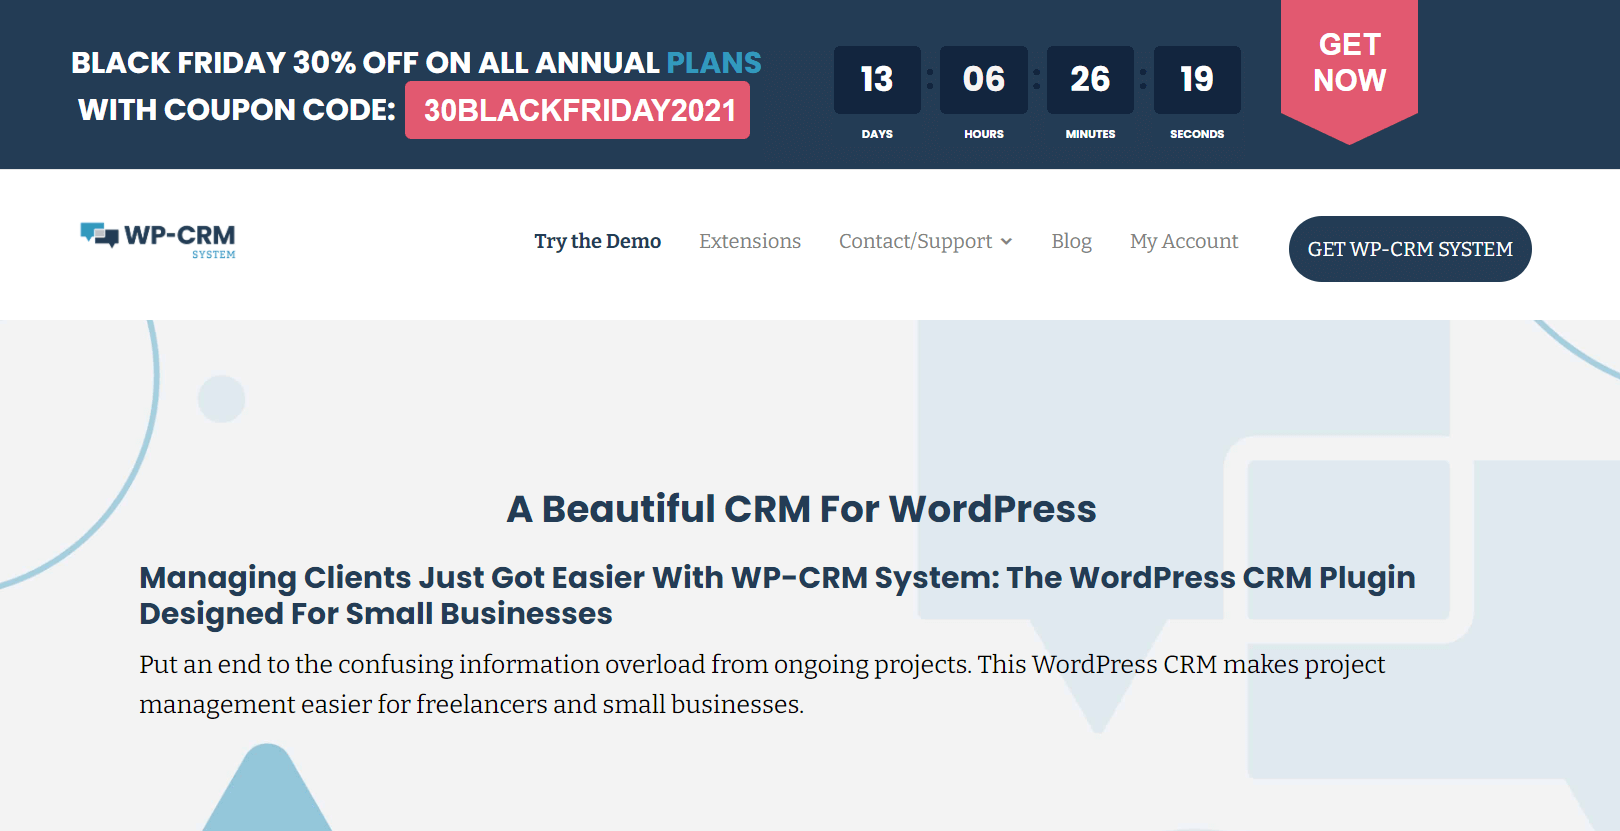Go to My Account

click(1184, 241)
